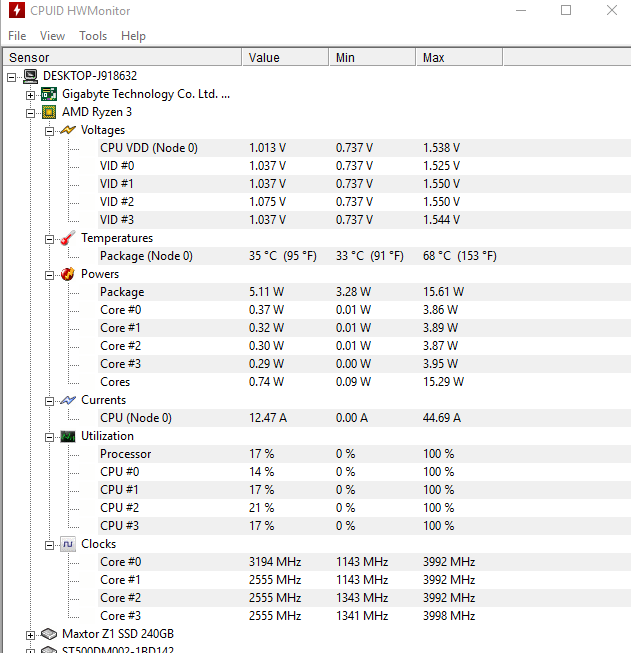Select the AMD Ryzen 3 label
631x653 pixels.
[x=97, y=112]
